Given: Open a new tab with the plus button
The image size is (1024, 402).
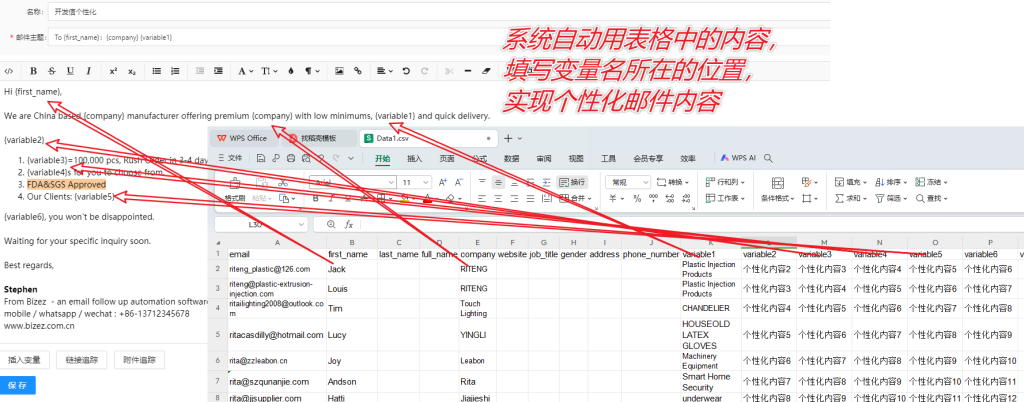Looking at the screenshot, I should [509, 138].
